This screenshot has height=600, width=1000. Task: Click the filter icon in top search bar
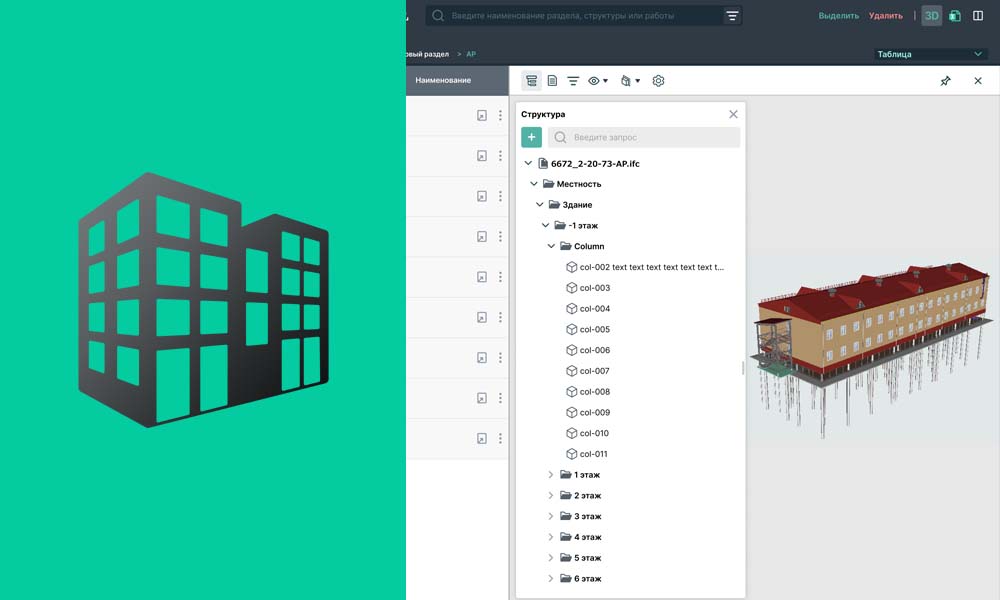[x=733, y=16]
